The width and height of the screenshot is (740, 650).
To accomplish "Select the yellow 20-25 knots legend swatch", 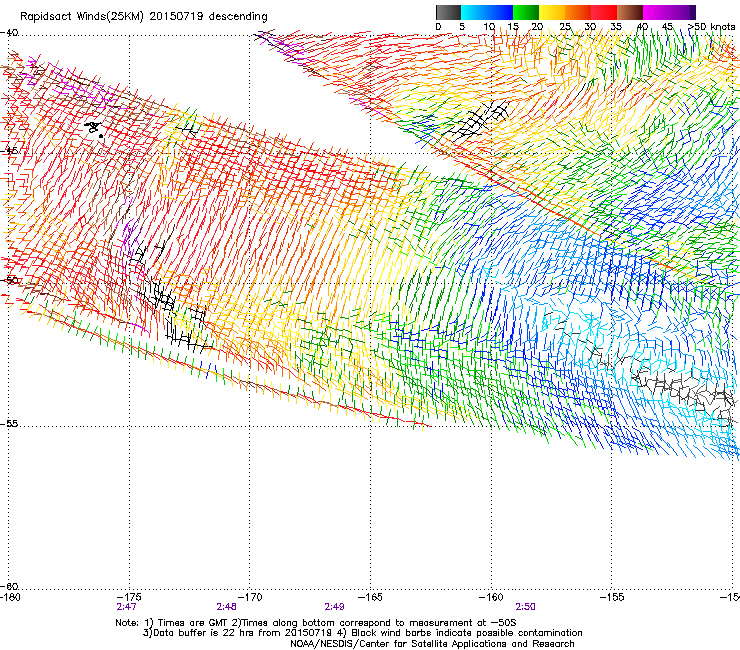I will [552, 12].
